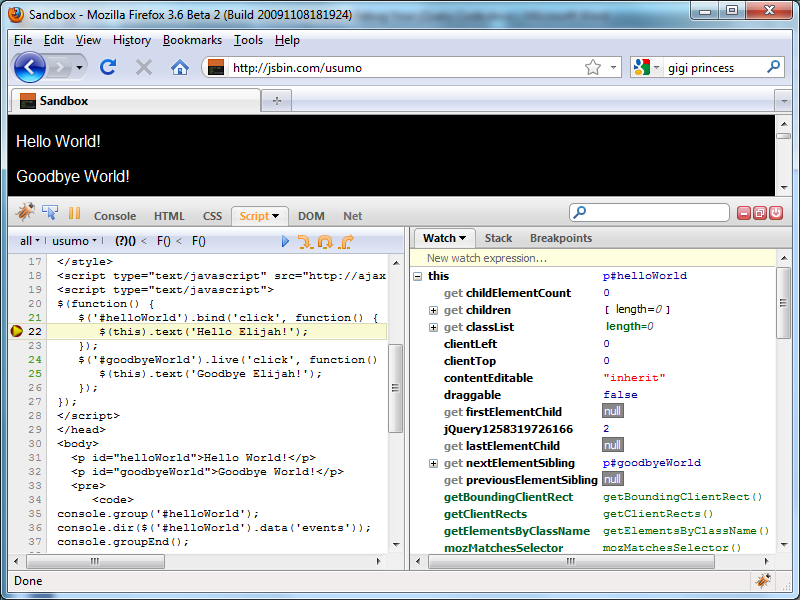Screen dimensions: 800x600
Task: Open the File menu
Action: tap(23, 40)
